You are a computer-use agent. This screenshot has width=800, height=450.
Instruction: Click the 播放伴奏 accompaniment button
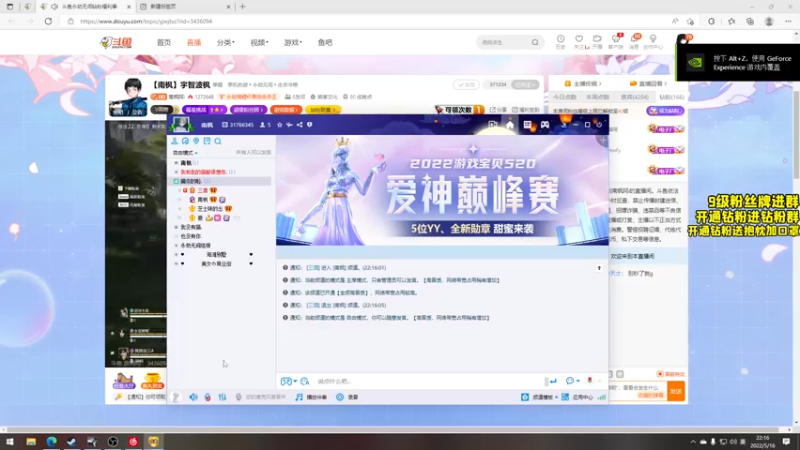(x=311, y=397)
